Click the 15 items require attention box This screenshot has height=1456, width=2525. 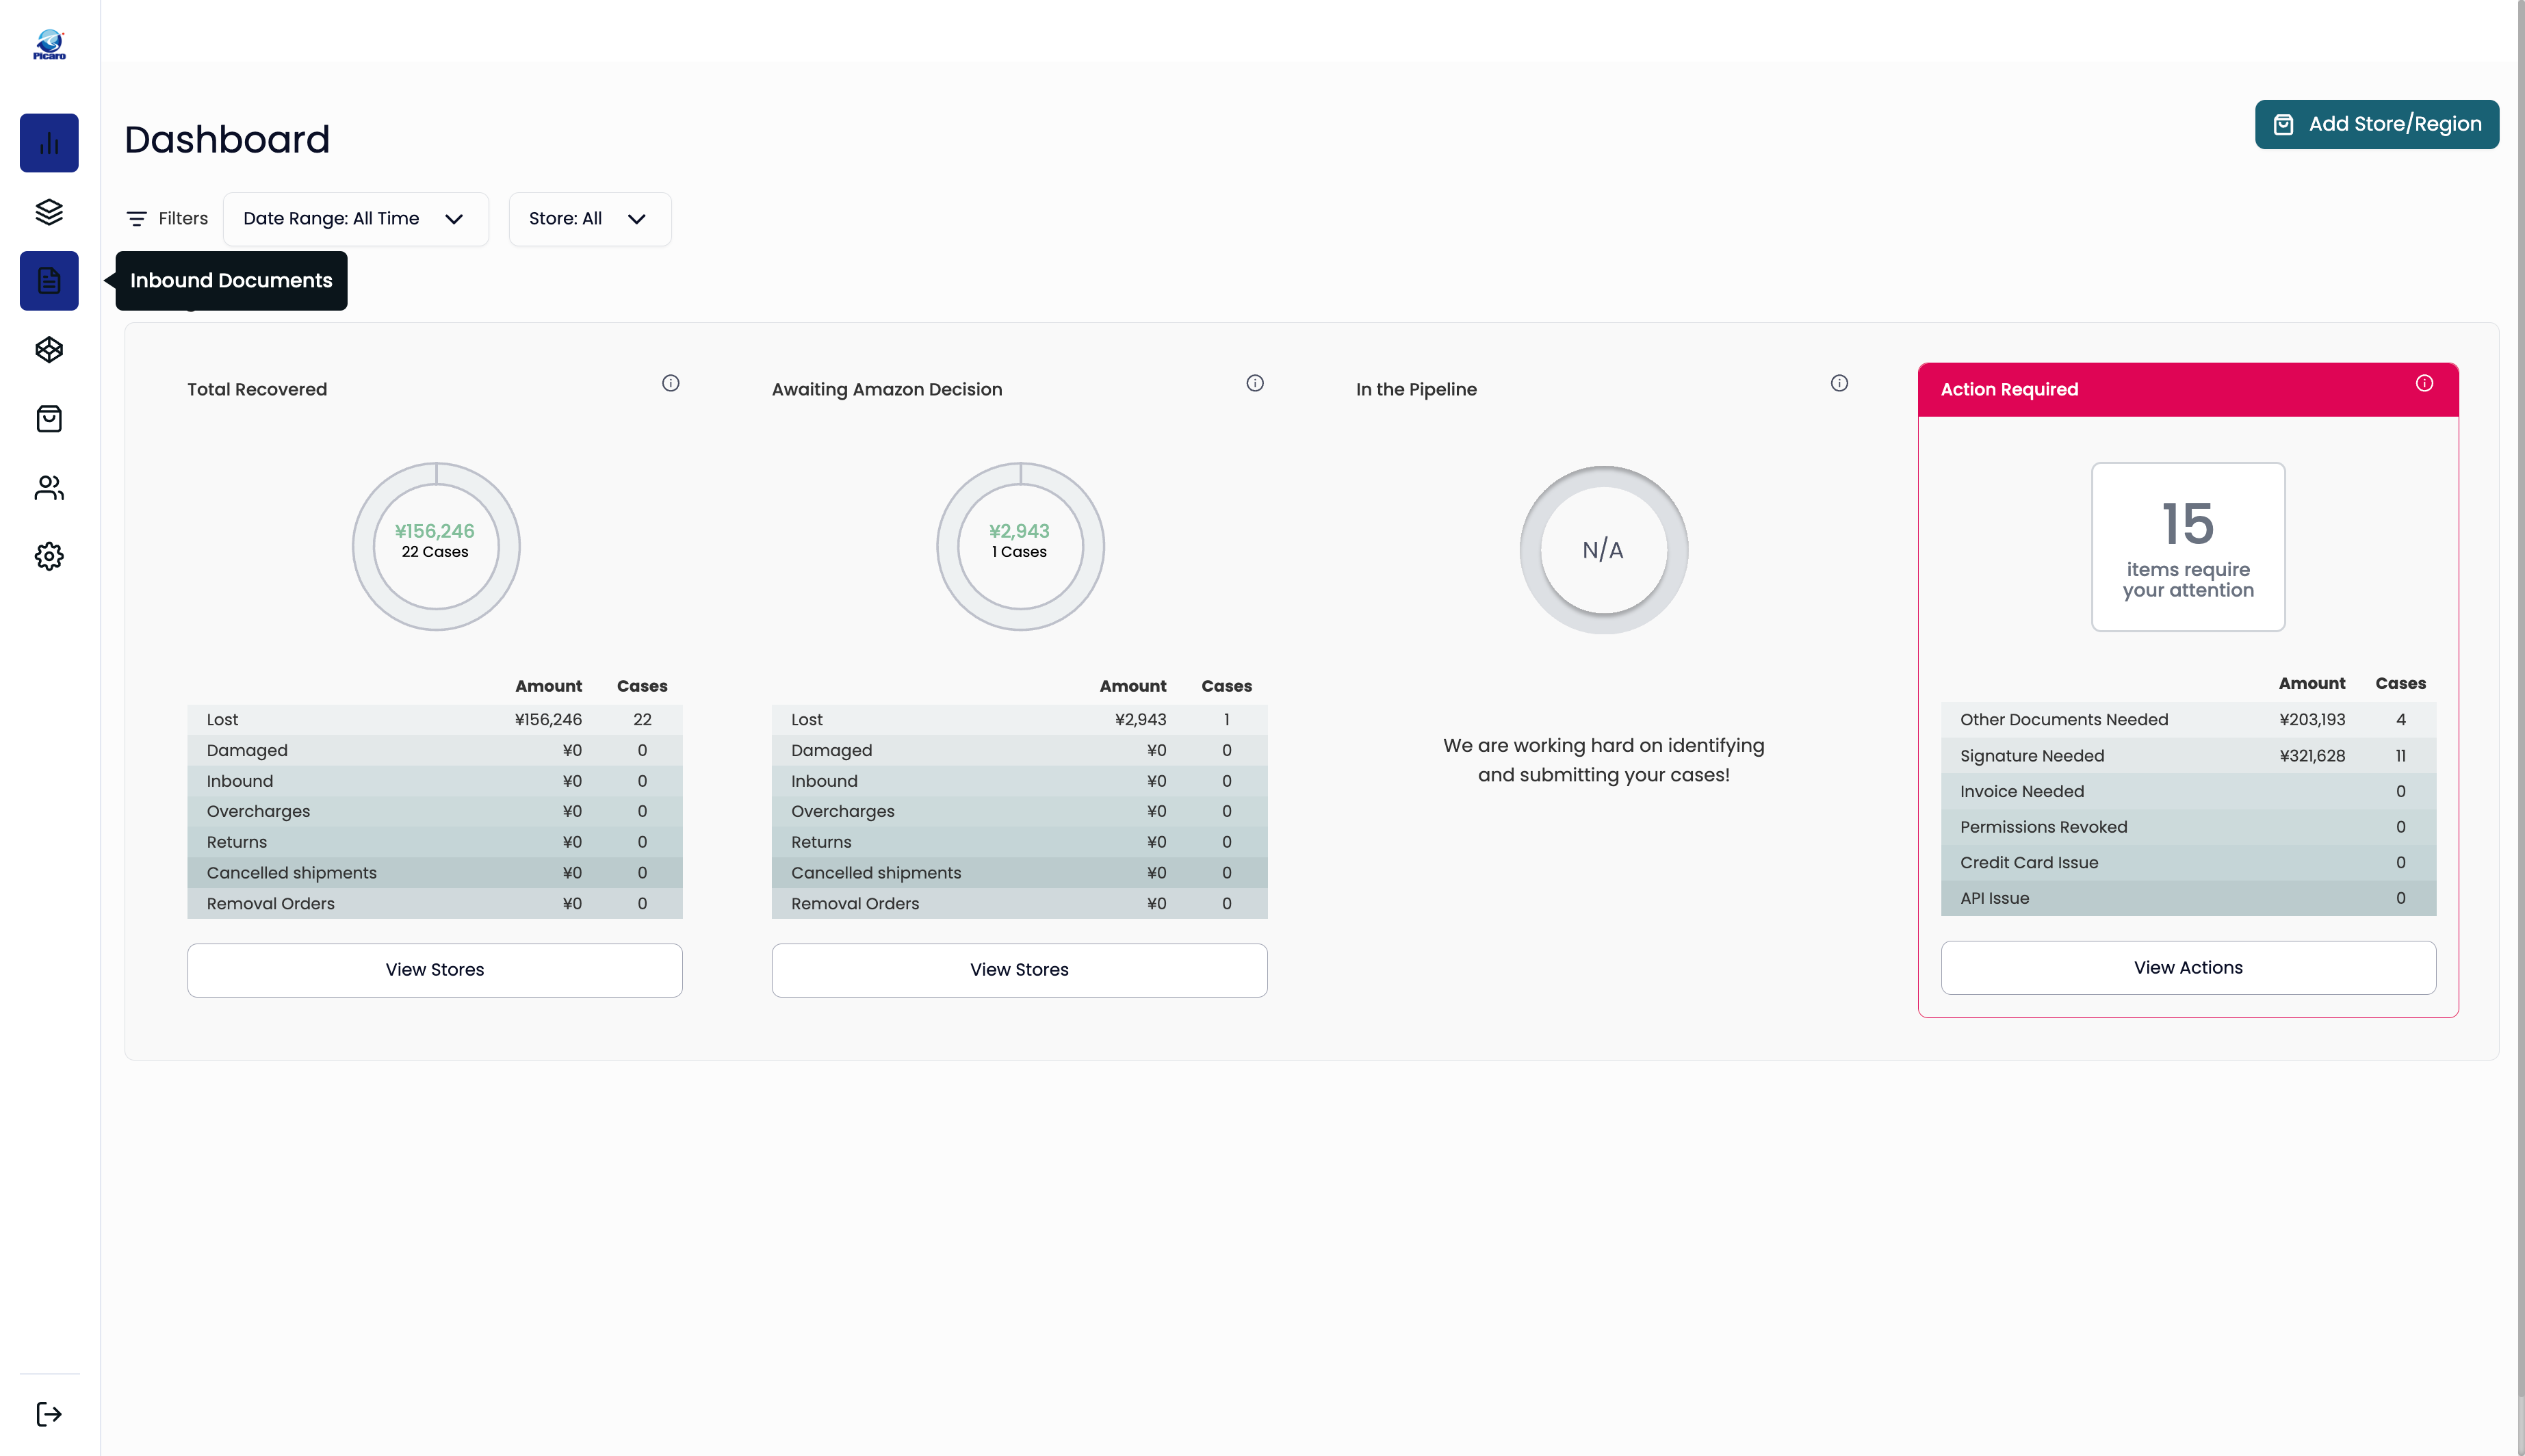(2188, 547)
